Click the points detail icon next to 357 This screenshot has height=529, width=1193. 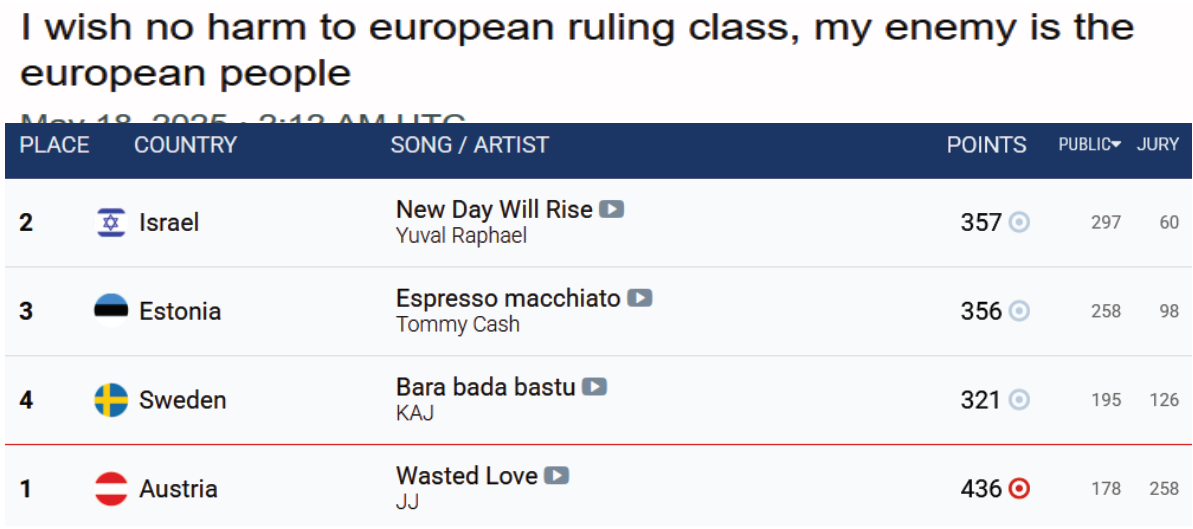tap(1019, 222)
